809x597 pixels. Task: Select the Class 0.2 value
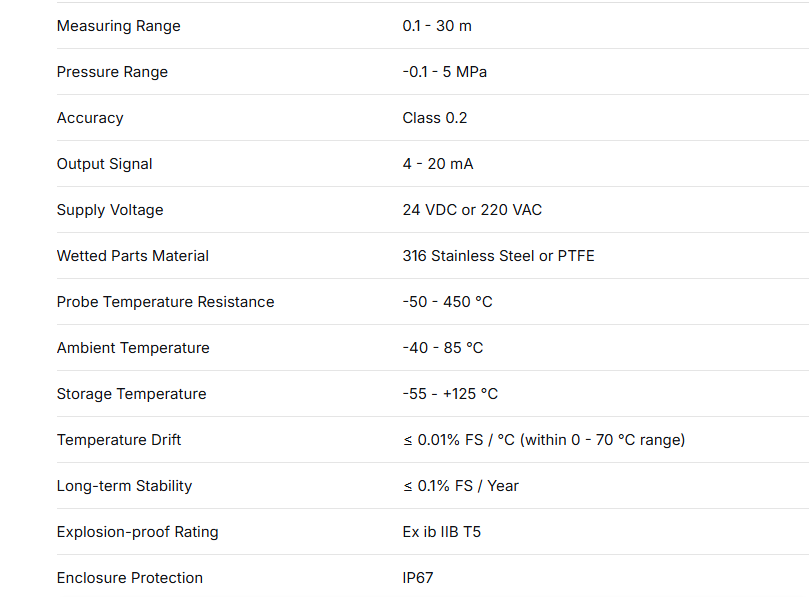pyautogui.click(x=435, y=118)
